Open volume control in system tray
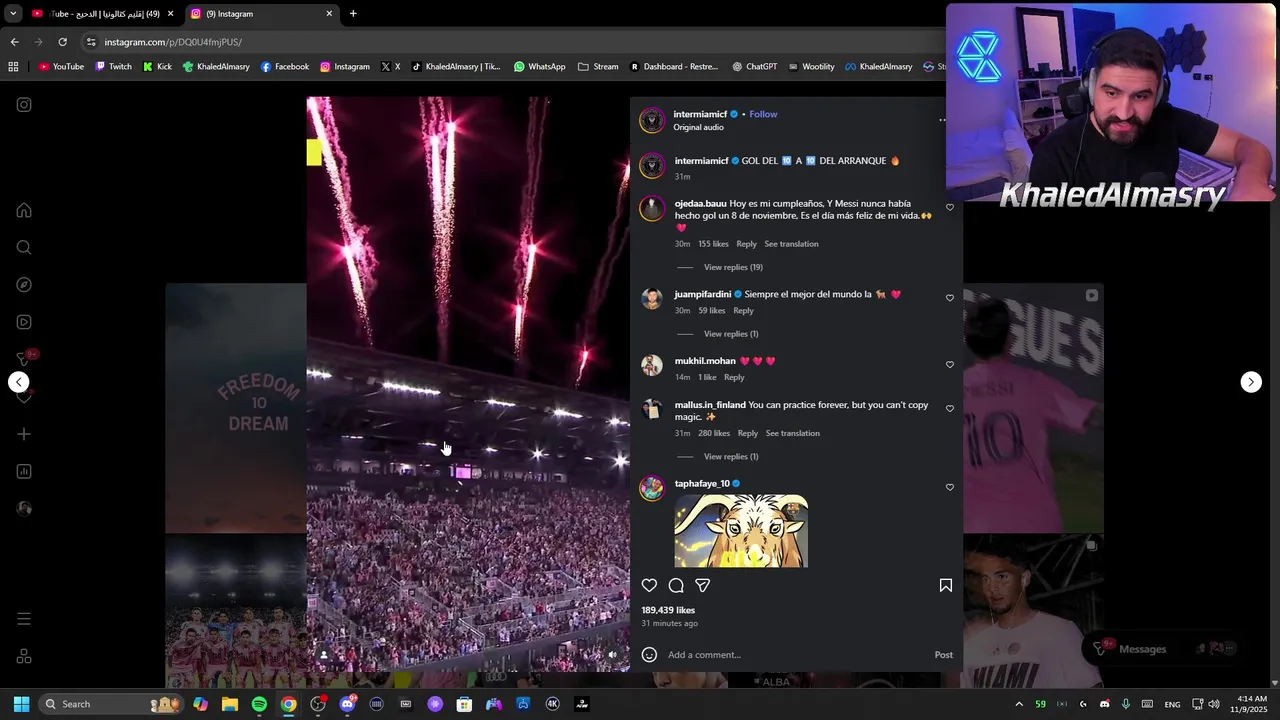 point(1213,704)
